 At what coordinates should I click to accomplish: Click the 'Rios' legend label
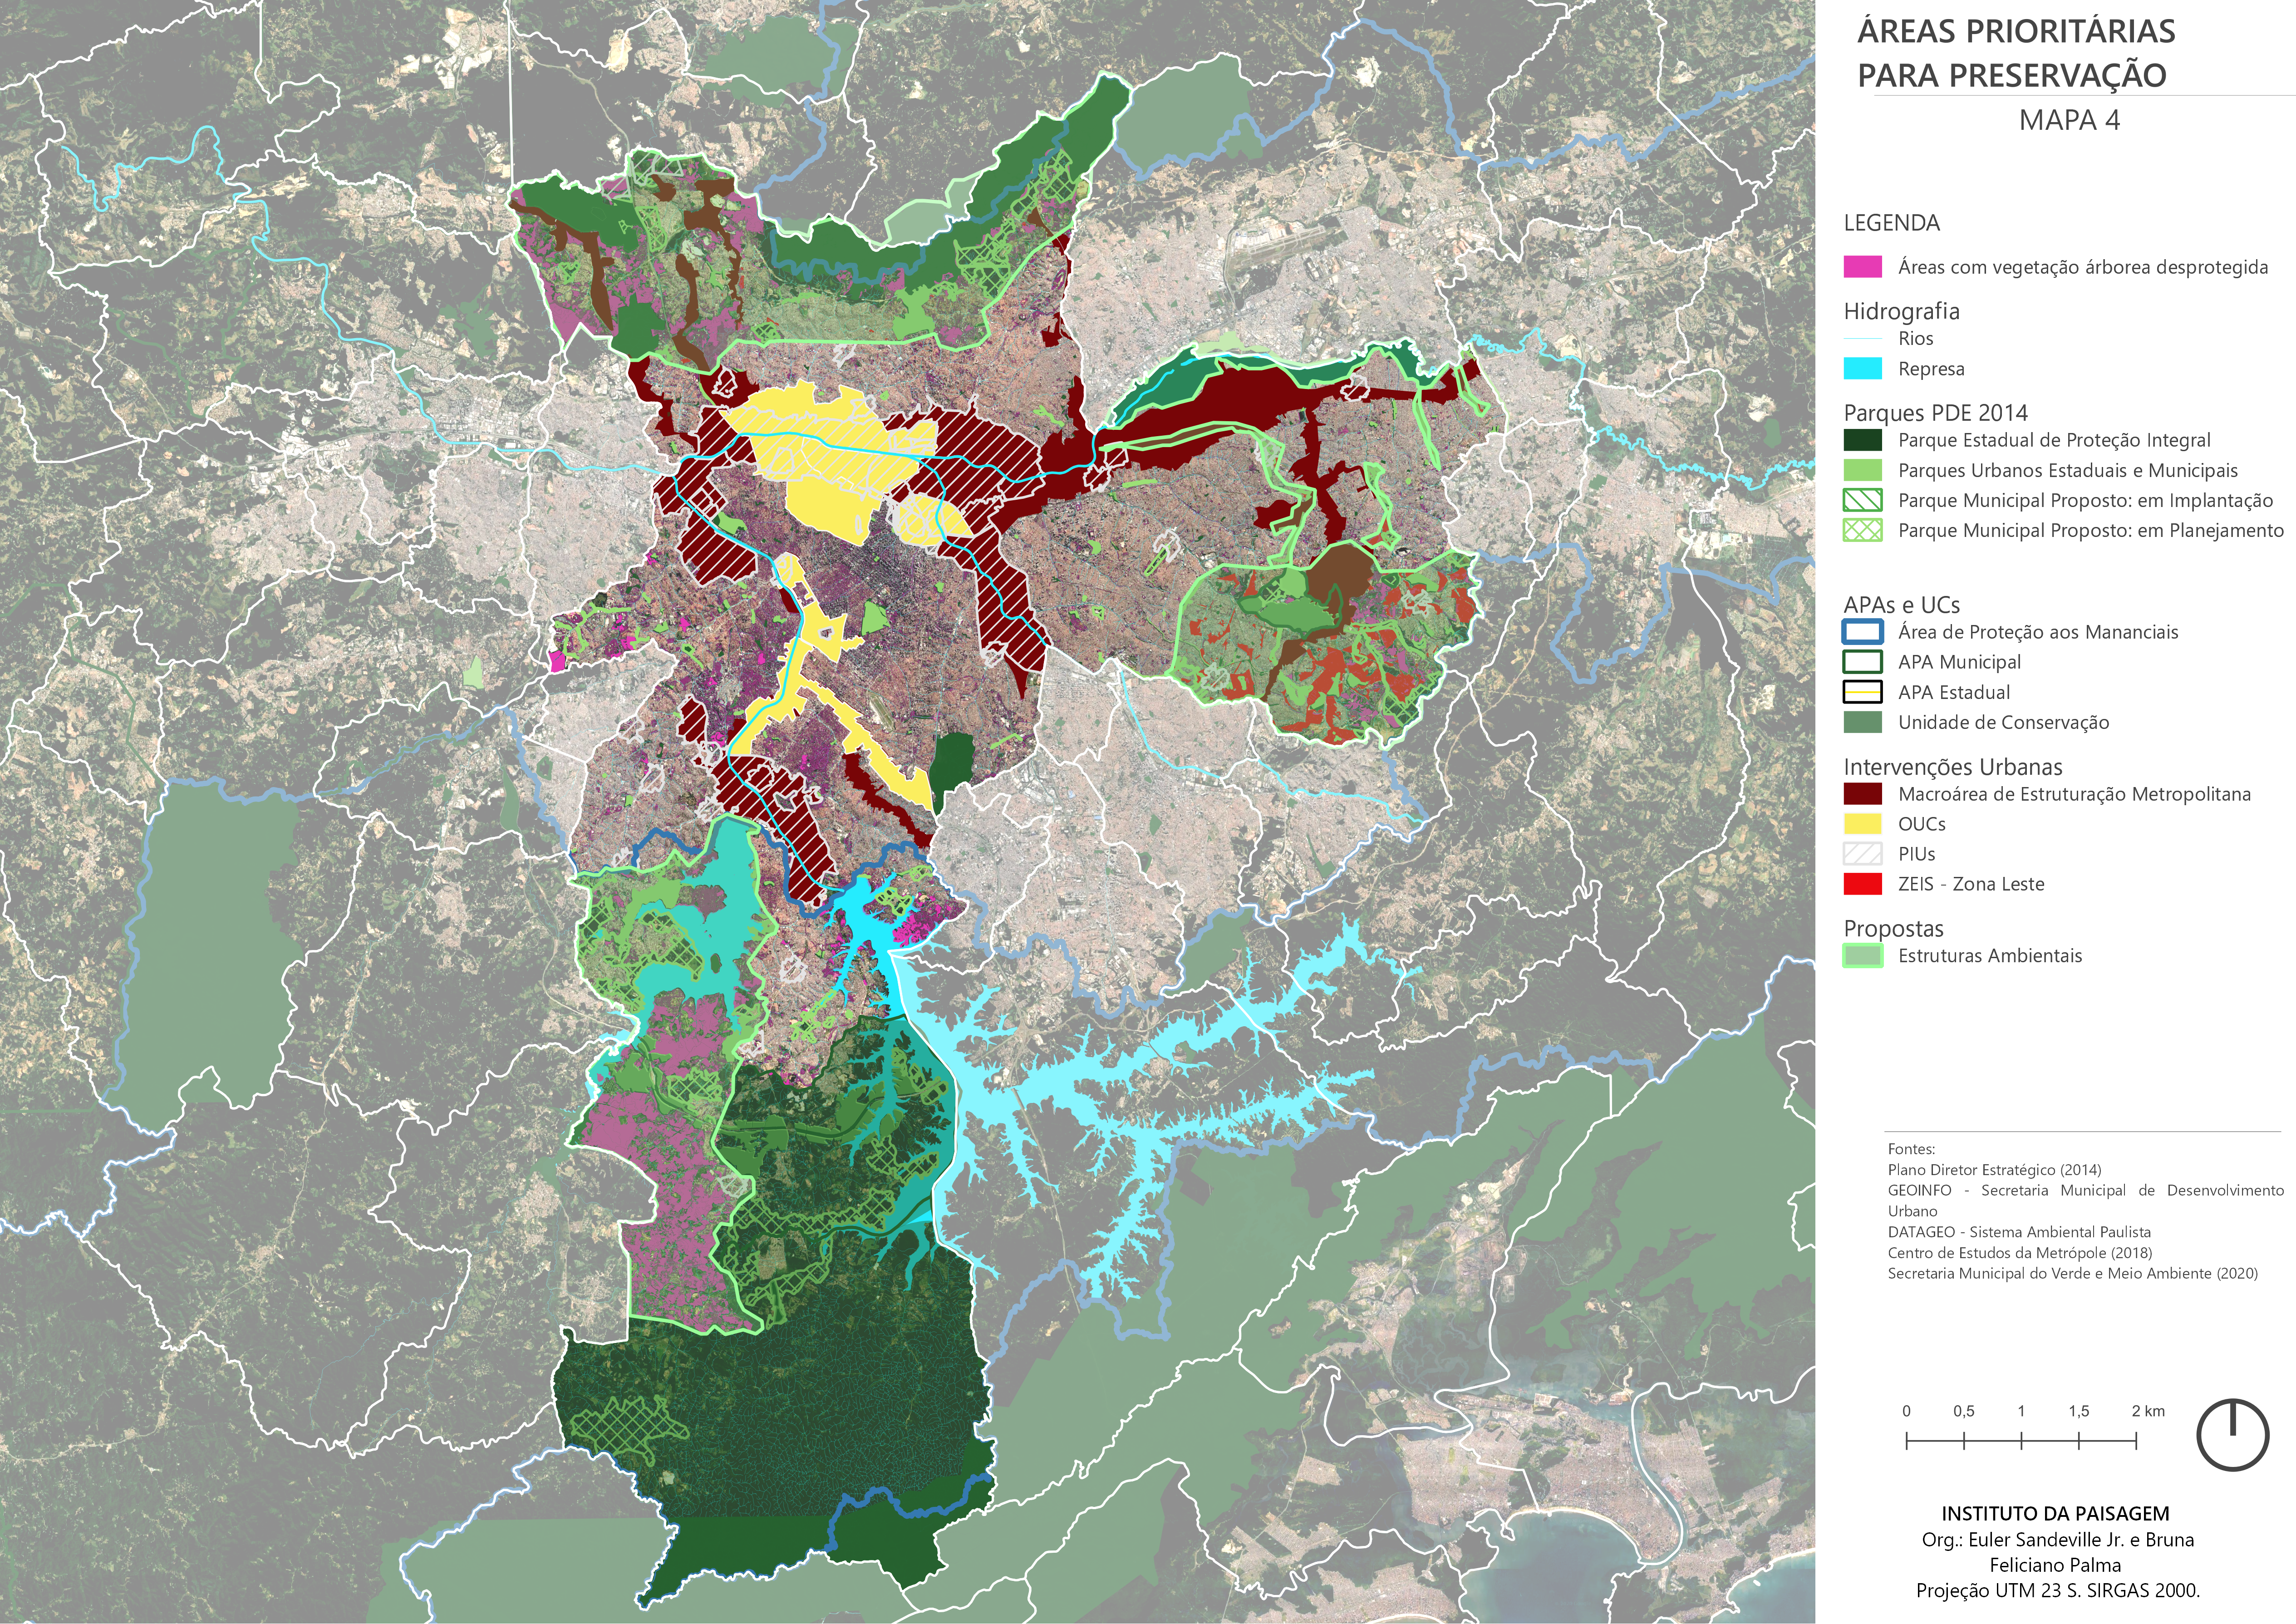[1916, 339]
